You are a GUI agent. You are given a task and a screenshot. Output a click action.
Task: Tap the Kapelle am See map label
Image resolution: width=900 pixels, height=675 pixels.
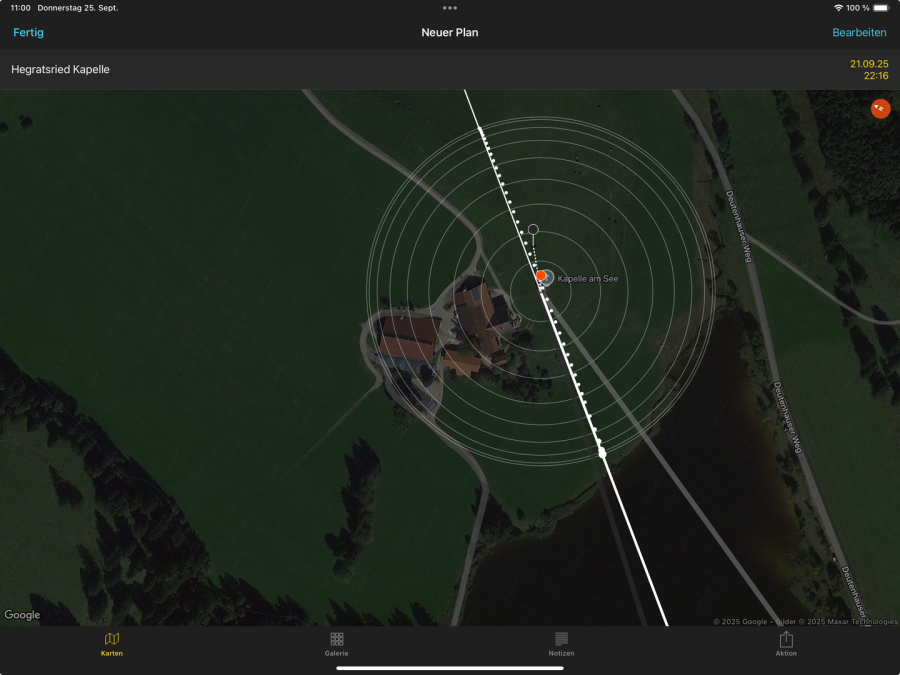pyautogui.click(x=587, y=279)
